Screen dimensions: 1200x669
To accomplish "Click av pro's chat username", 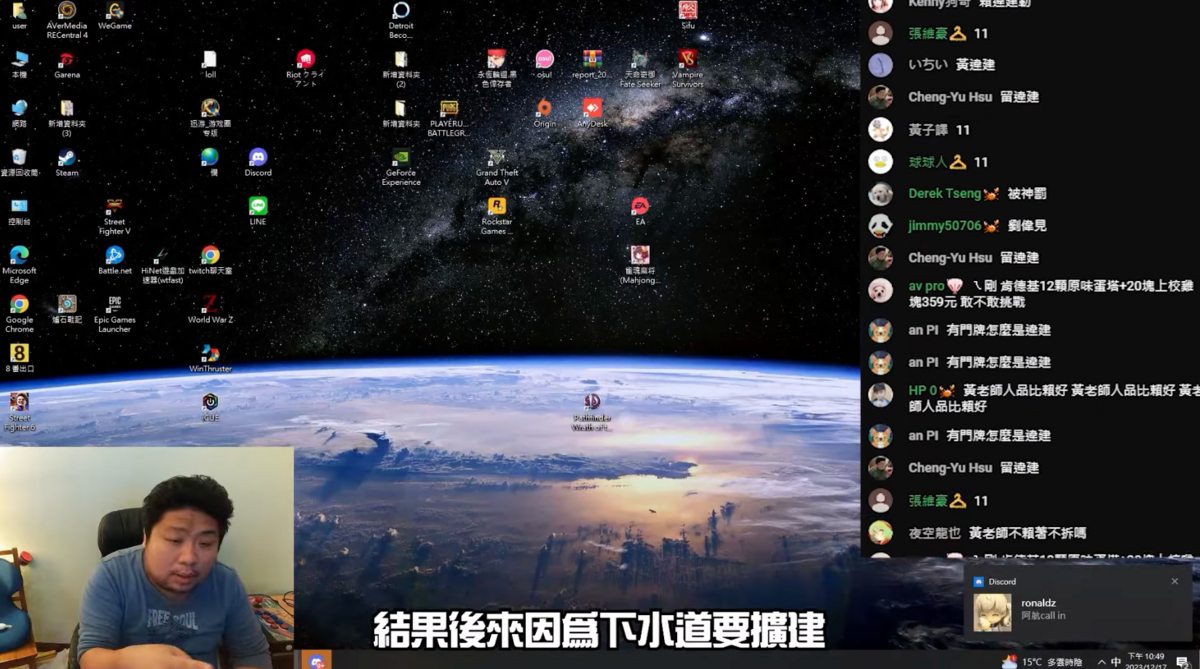I will pos(926,286).
